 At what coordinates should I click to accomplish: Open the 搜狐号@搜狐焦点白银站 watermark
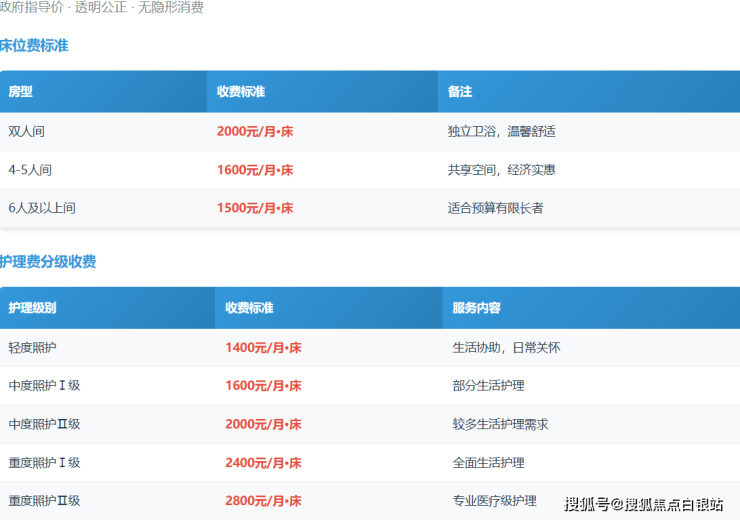click(x=644, y=504)
